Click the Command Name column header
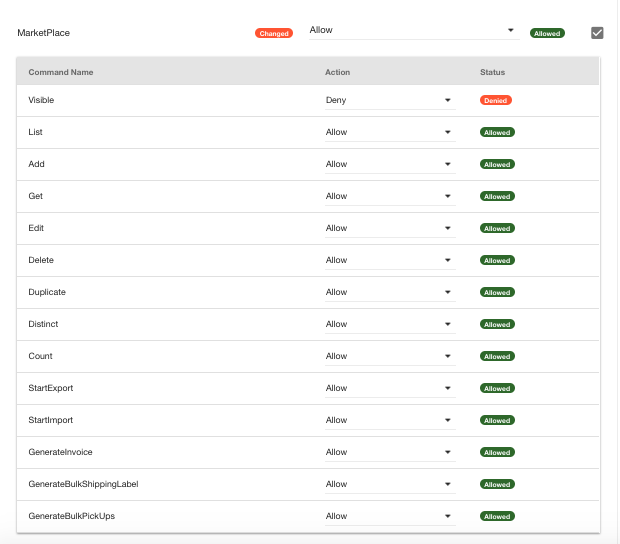 [x=61, y=72]
